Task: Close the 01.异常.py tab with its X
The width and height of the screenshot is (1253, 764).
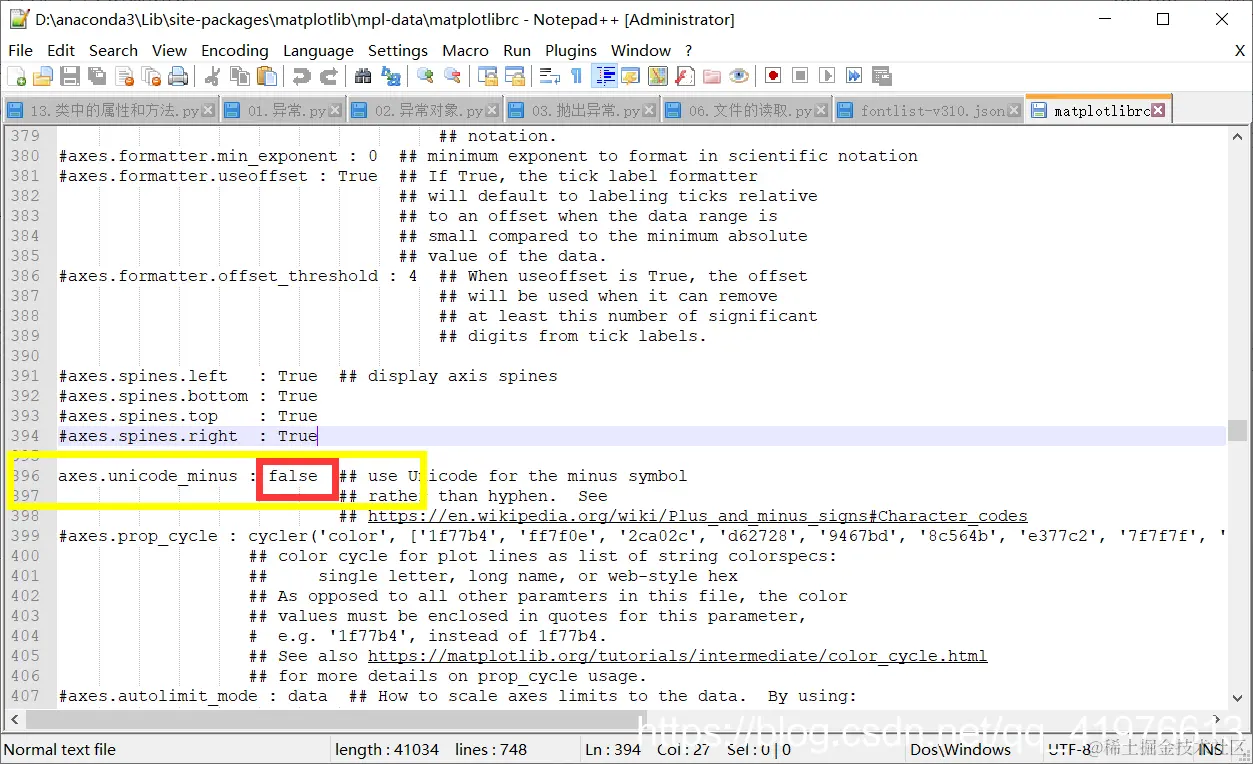Action: 335,111
